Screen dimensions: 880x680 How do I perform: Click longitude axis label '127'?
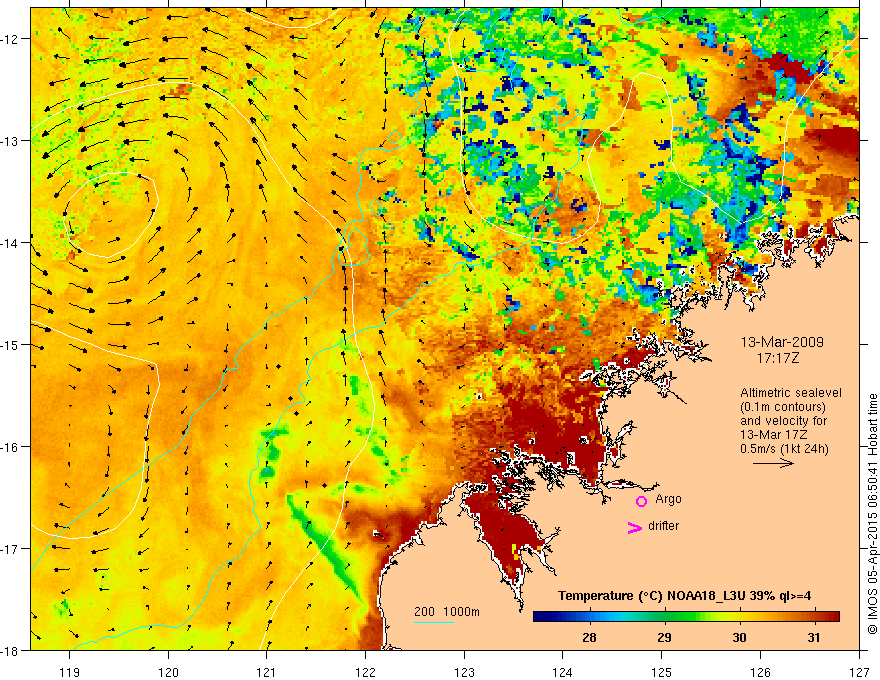click(x=859, y=672)
